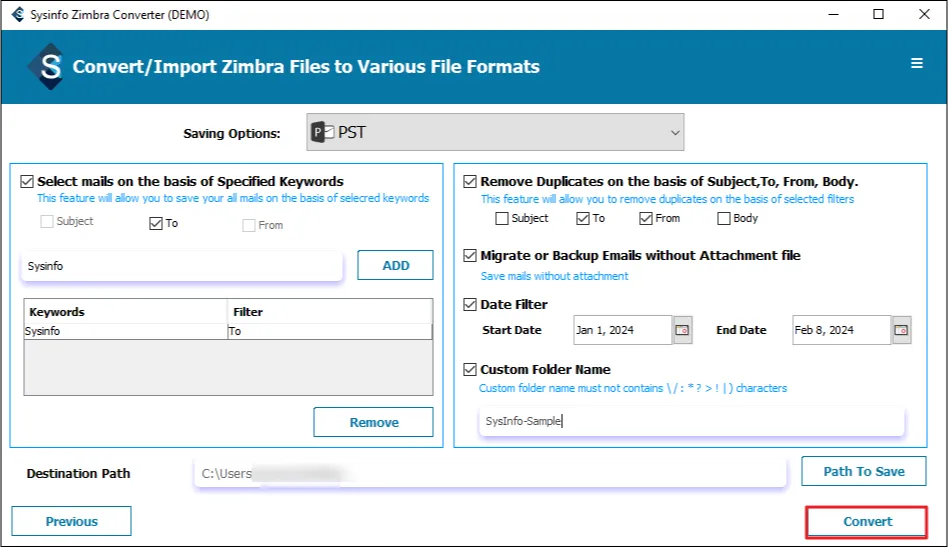Viewport: 948px width, 547px height.
Task: Open the hamburger menu icon
Action: pos(916,64)
